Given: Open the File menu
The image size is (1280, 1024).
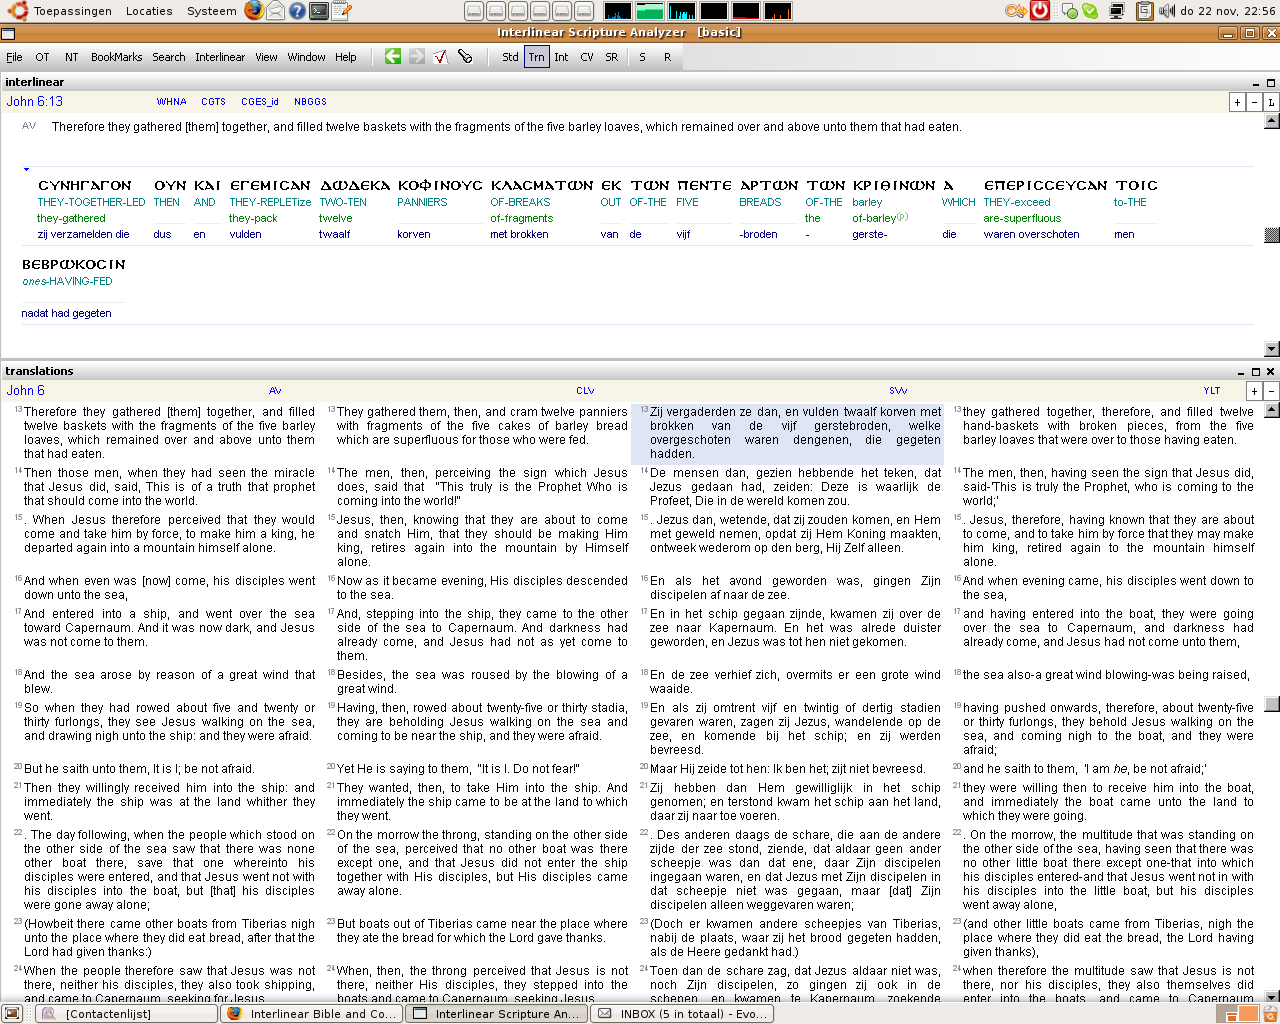Looking at the screenshot, I should click(x=14, y=57).
